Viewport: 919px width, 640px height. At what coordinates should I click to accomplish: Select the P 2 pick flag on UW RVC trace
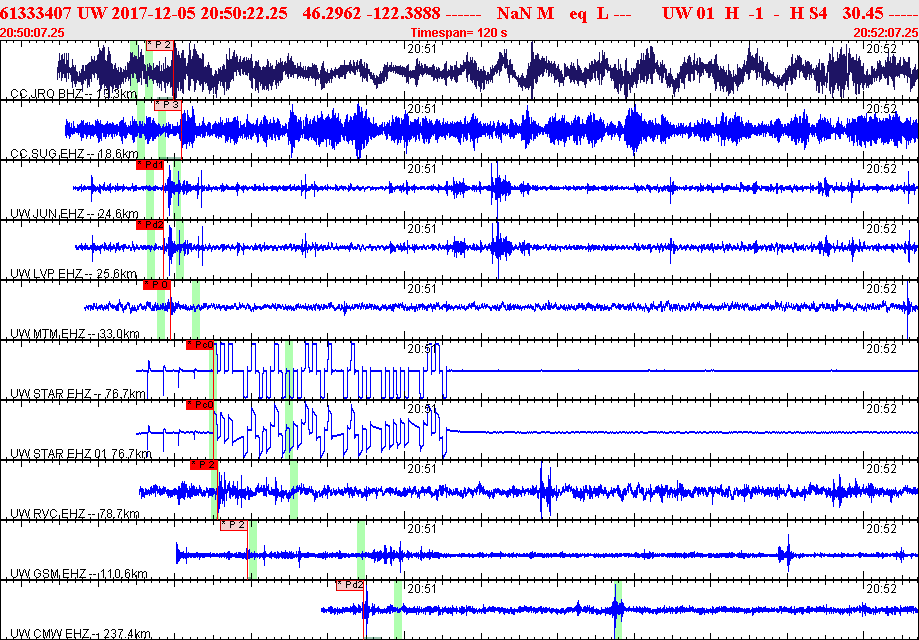coord(203,465)
